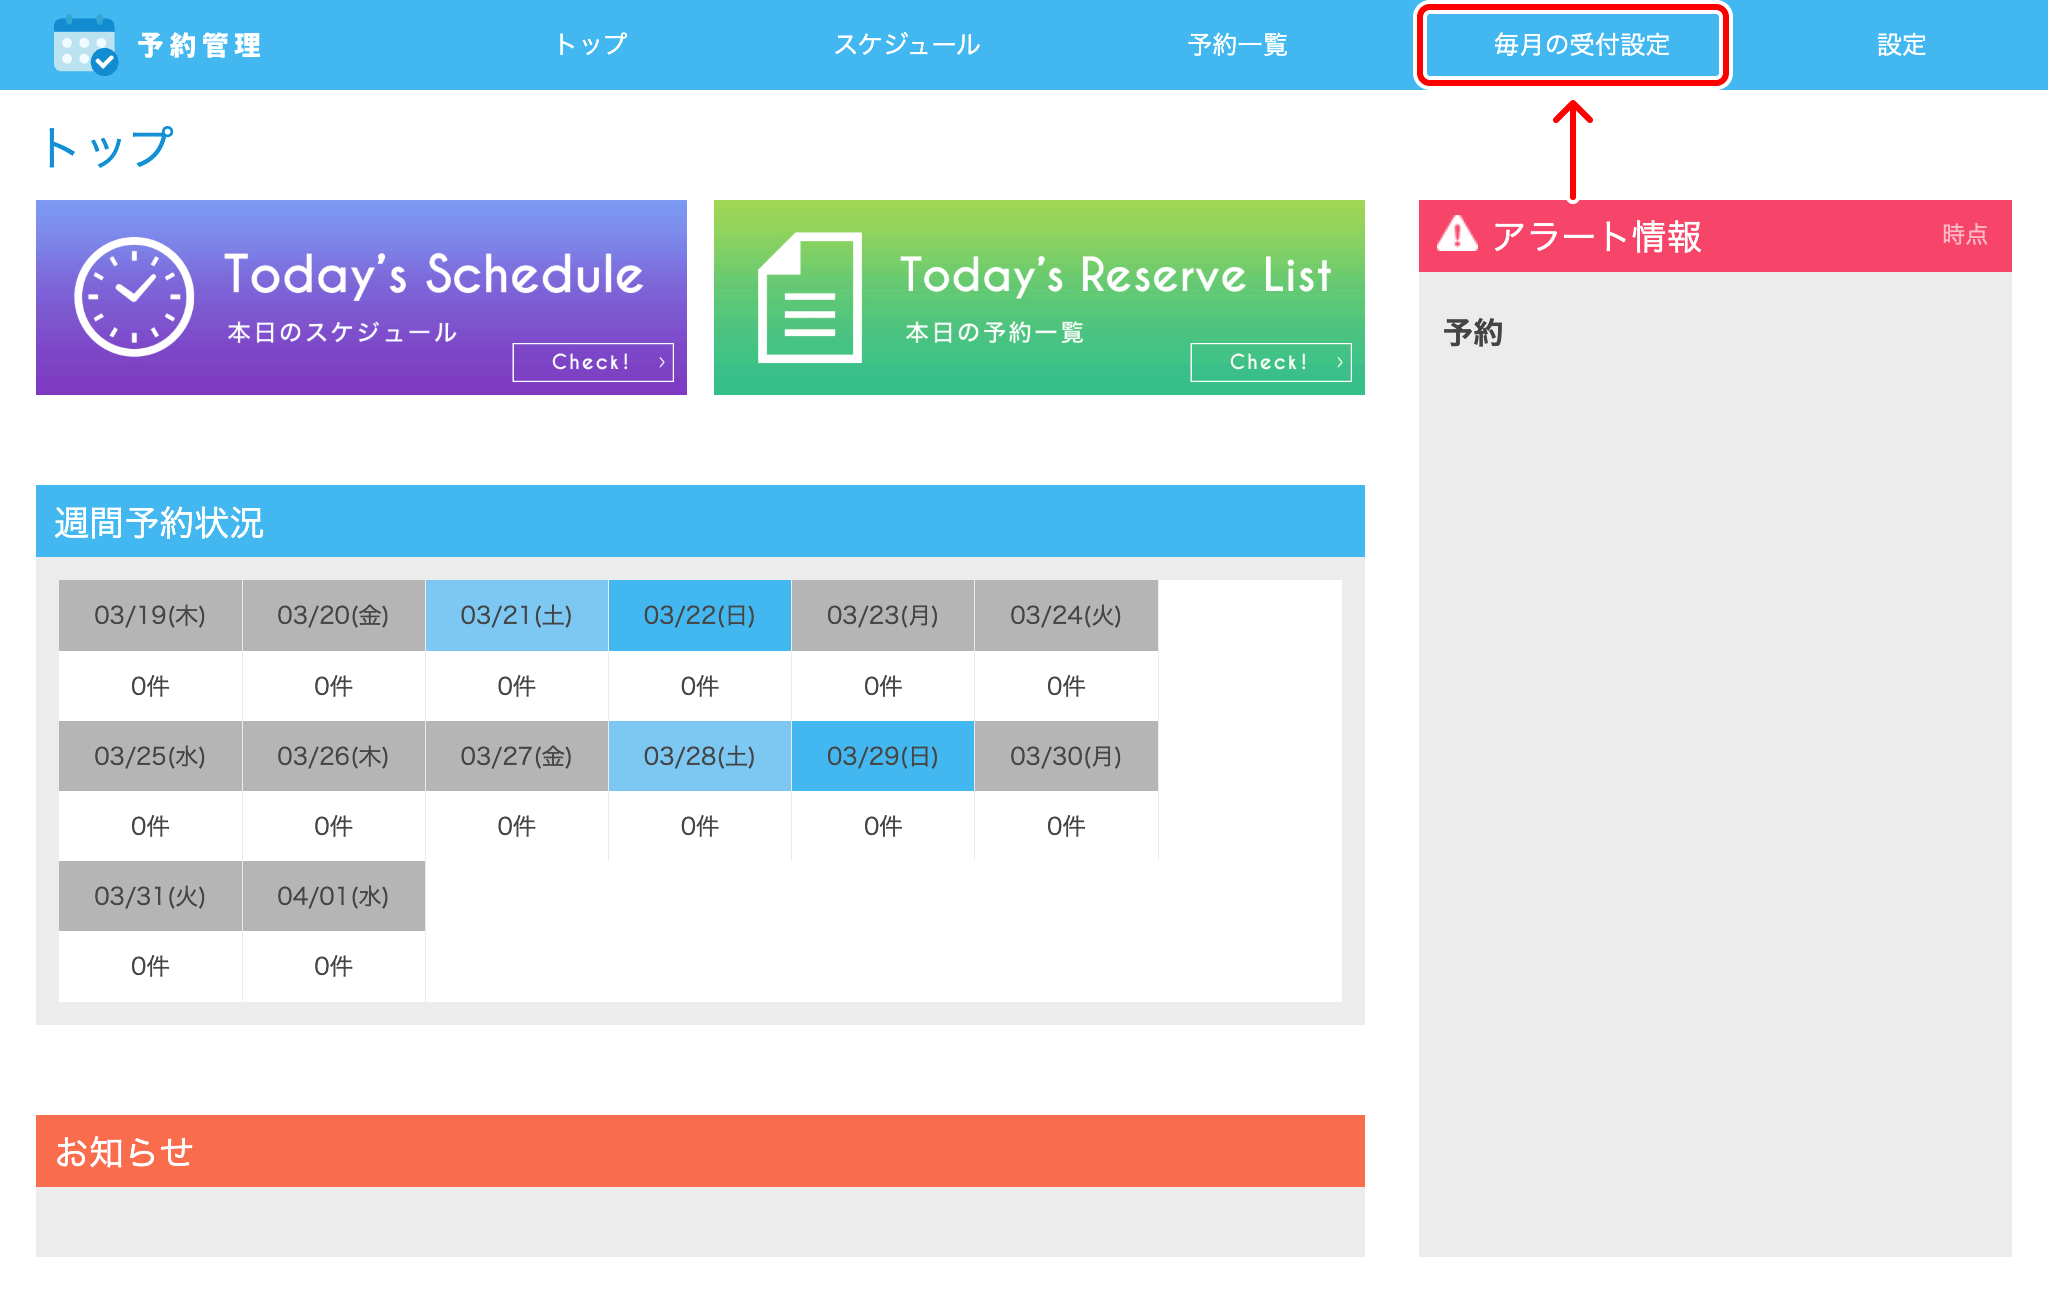Select the 03/22(日) date cell
The image size is (2048, 1291).
pyautogui.click(x=699, y=616)
